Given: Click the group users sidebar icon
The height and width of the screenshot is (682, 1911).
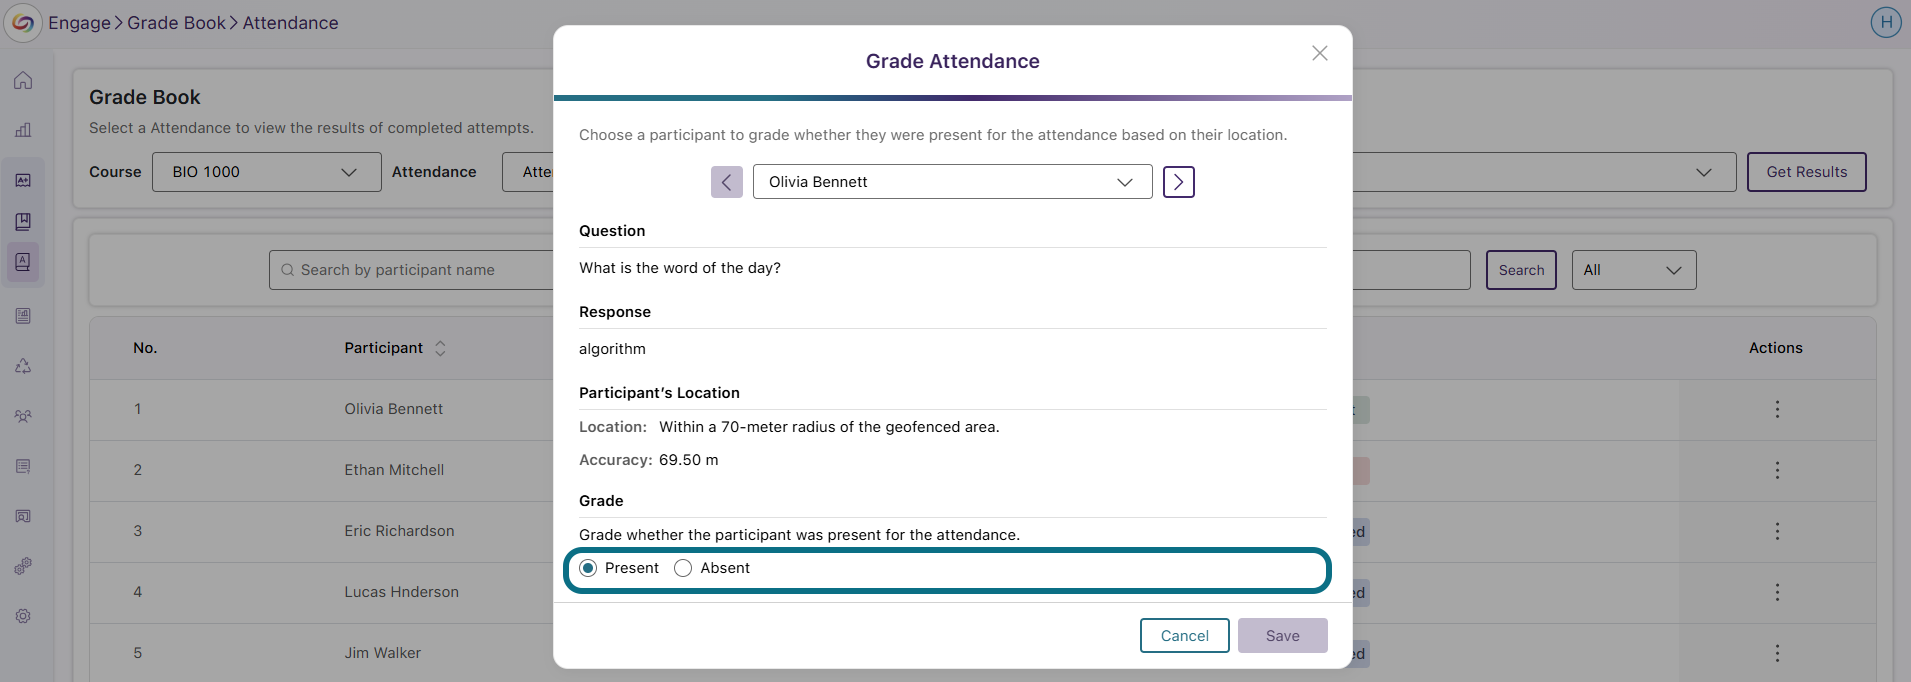Looking at the screenshot, I should (x=23, y=416).
